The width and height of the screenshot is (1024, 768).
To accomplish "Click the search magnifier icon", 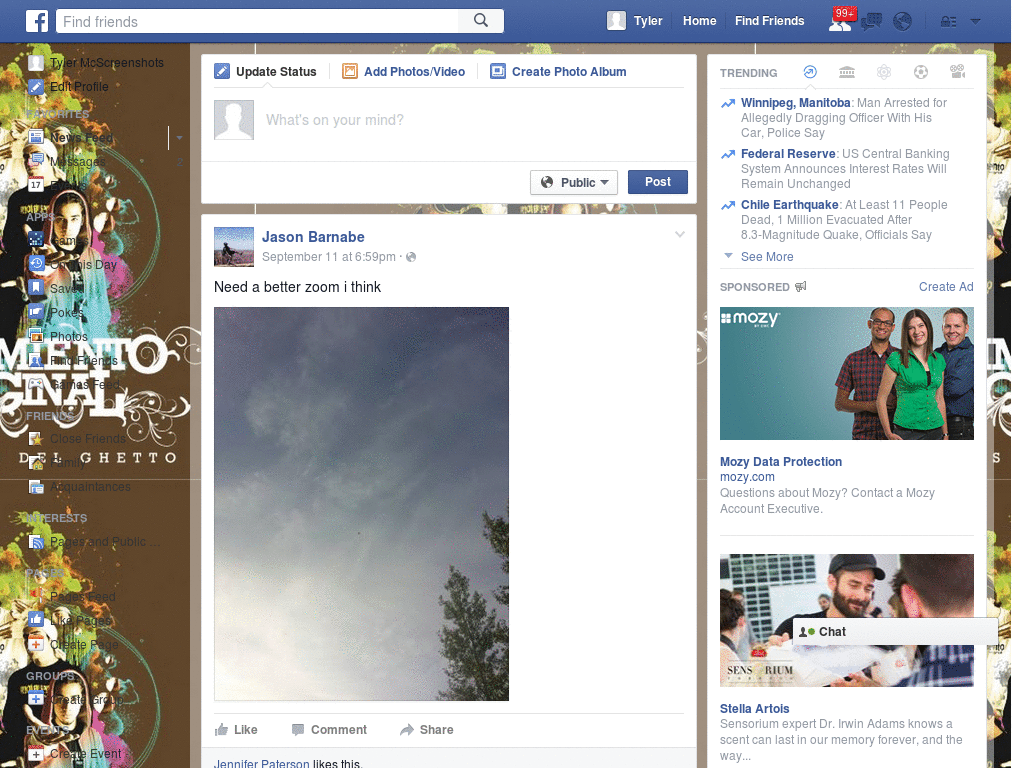I will click(481, 21).
